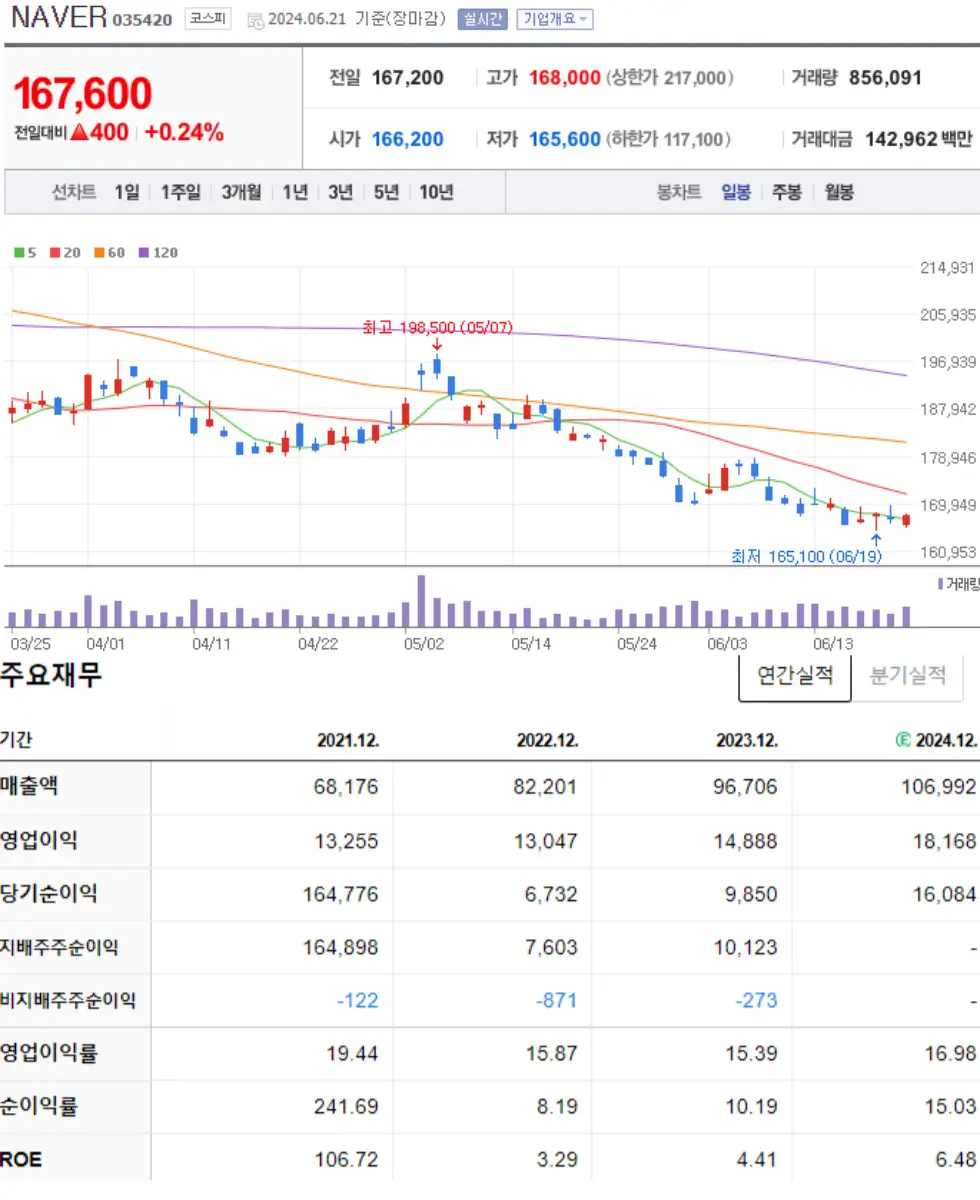
Task: Click the +0.24% change rate
Action: coord(184,132)
